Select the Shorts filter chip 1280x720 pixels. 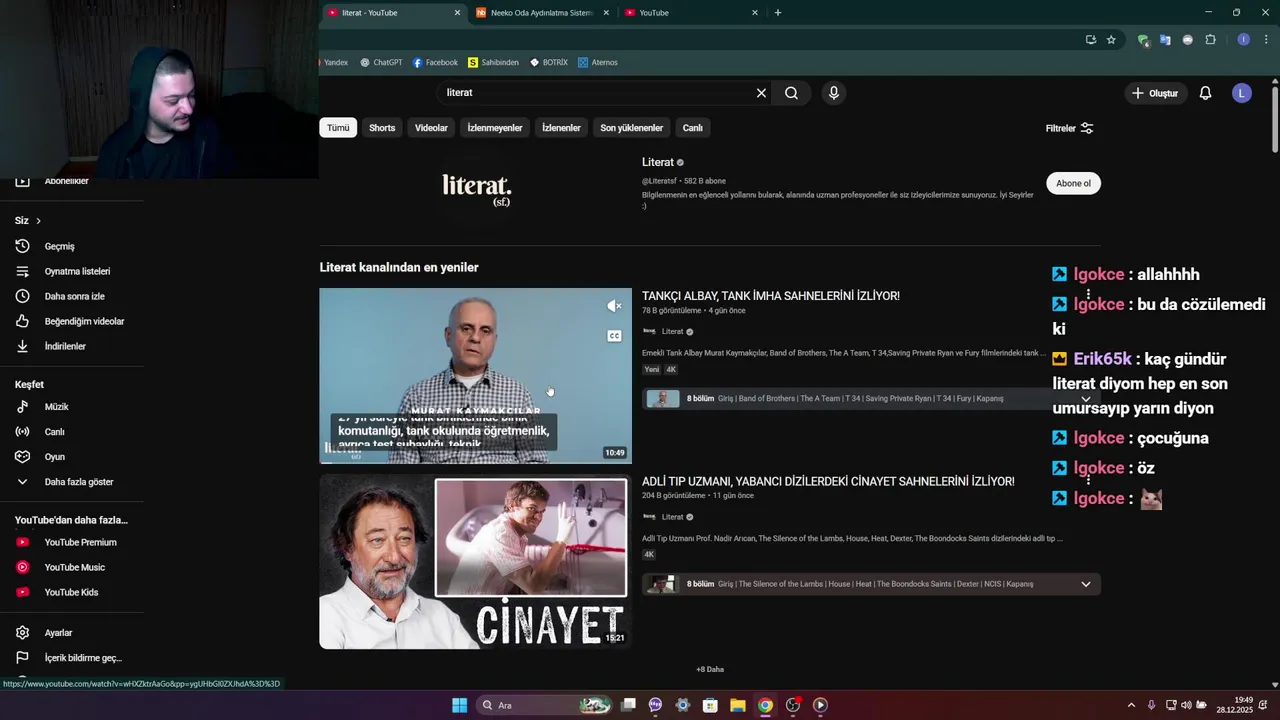(x=382, y=128)
